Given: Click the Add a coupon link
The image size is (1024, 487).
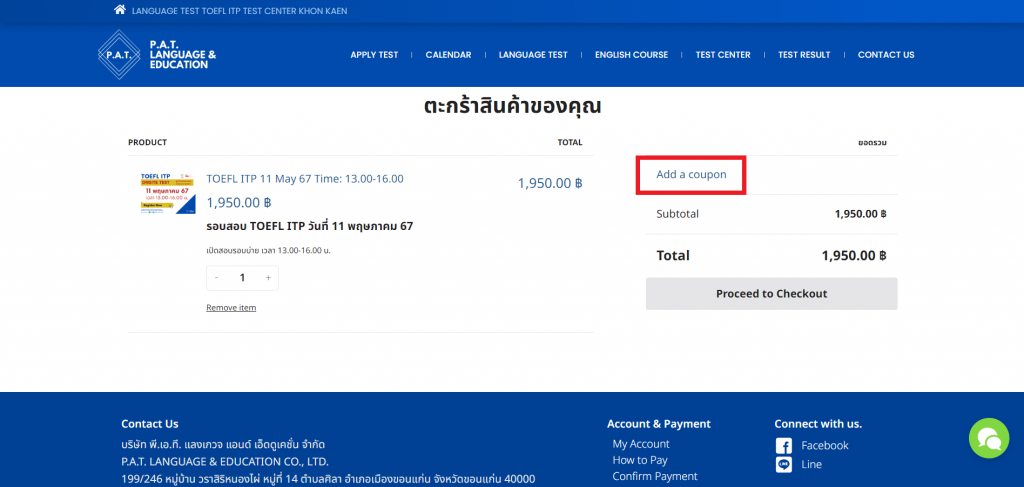Looking at the screenshot, I should pos(691,174).
